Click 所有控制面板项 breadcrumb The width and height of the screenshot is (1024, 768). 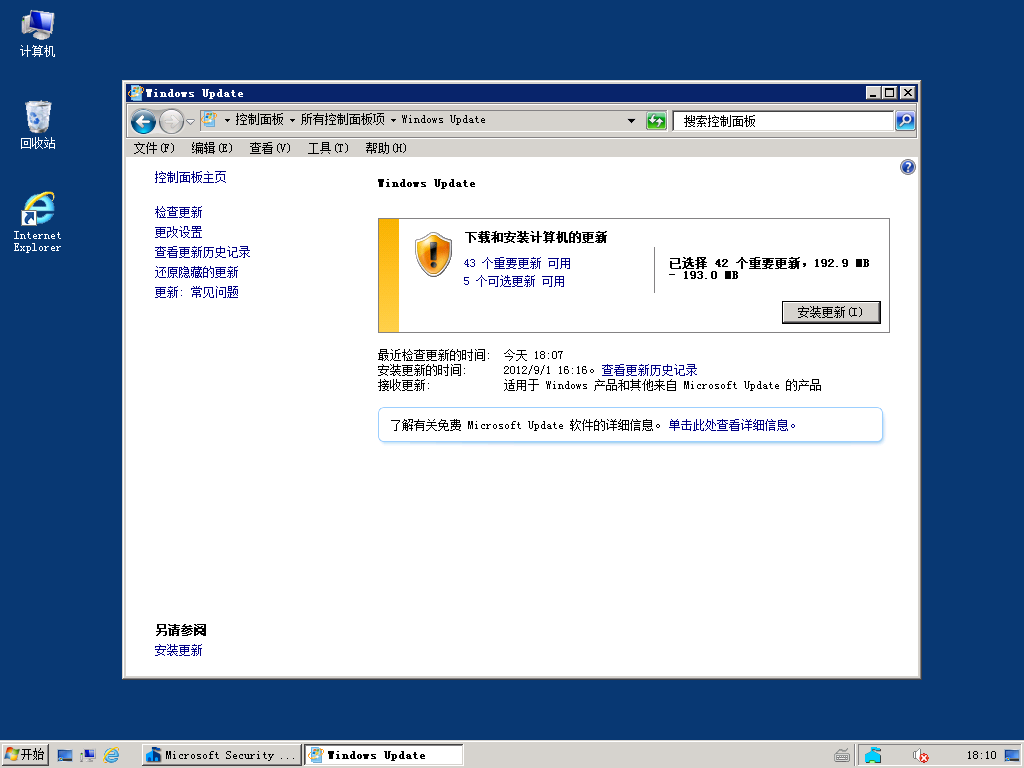click(x=342, y=120)
